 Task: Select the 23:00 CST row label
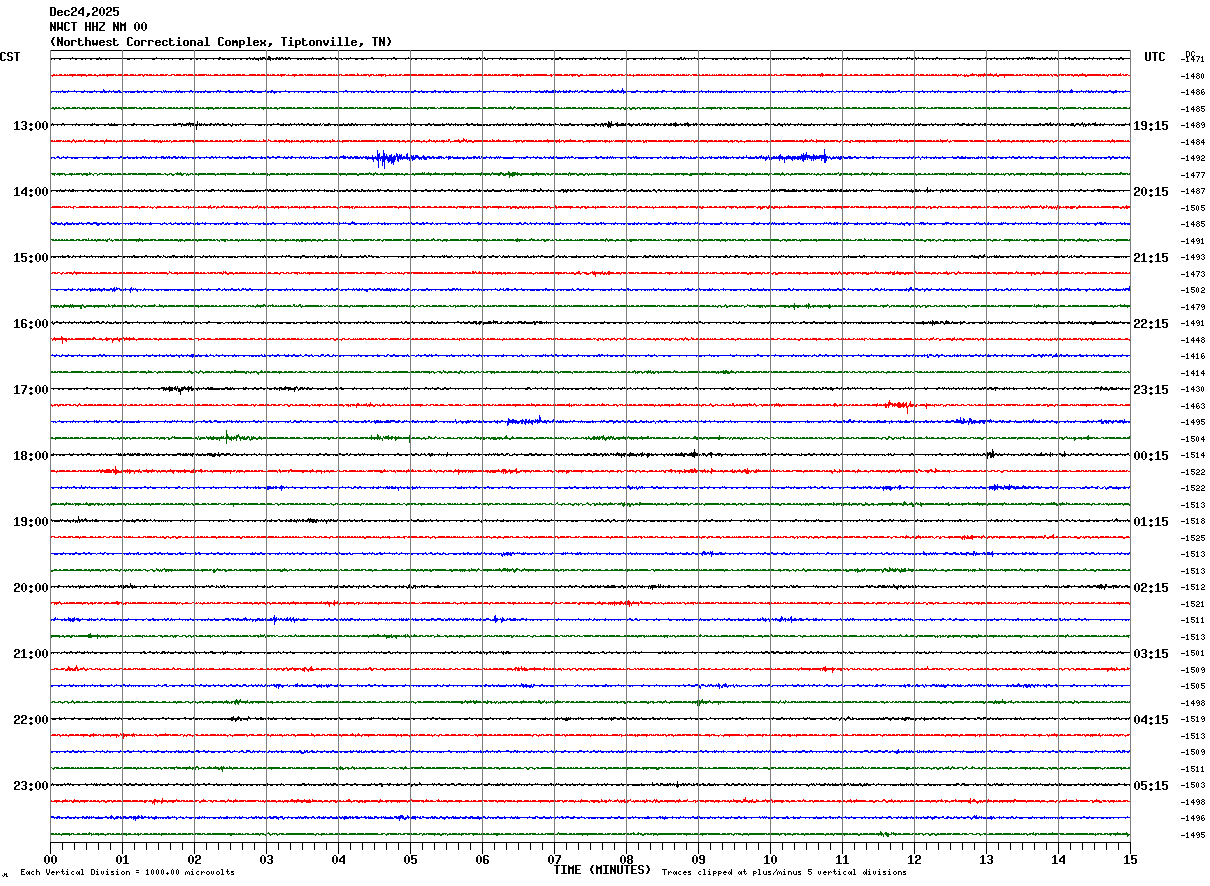click(x=30, y=786)
